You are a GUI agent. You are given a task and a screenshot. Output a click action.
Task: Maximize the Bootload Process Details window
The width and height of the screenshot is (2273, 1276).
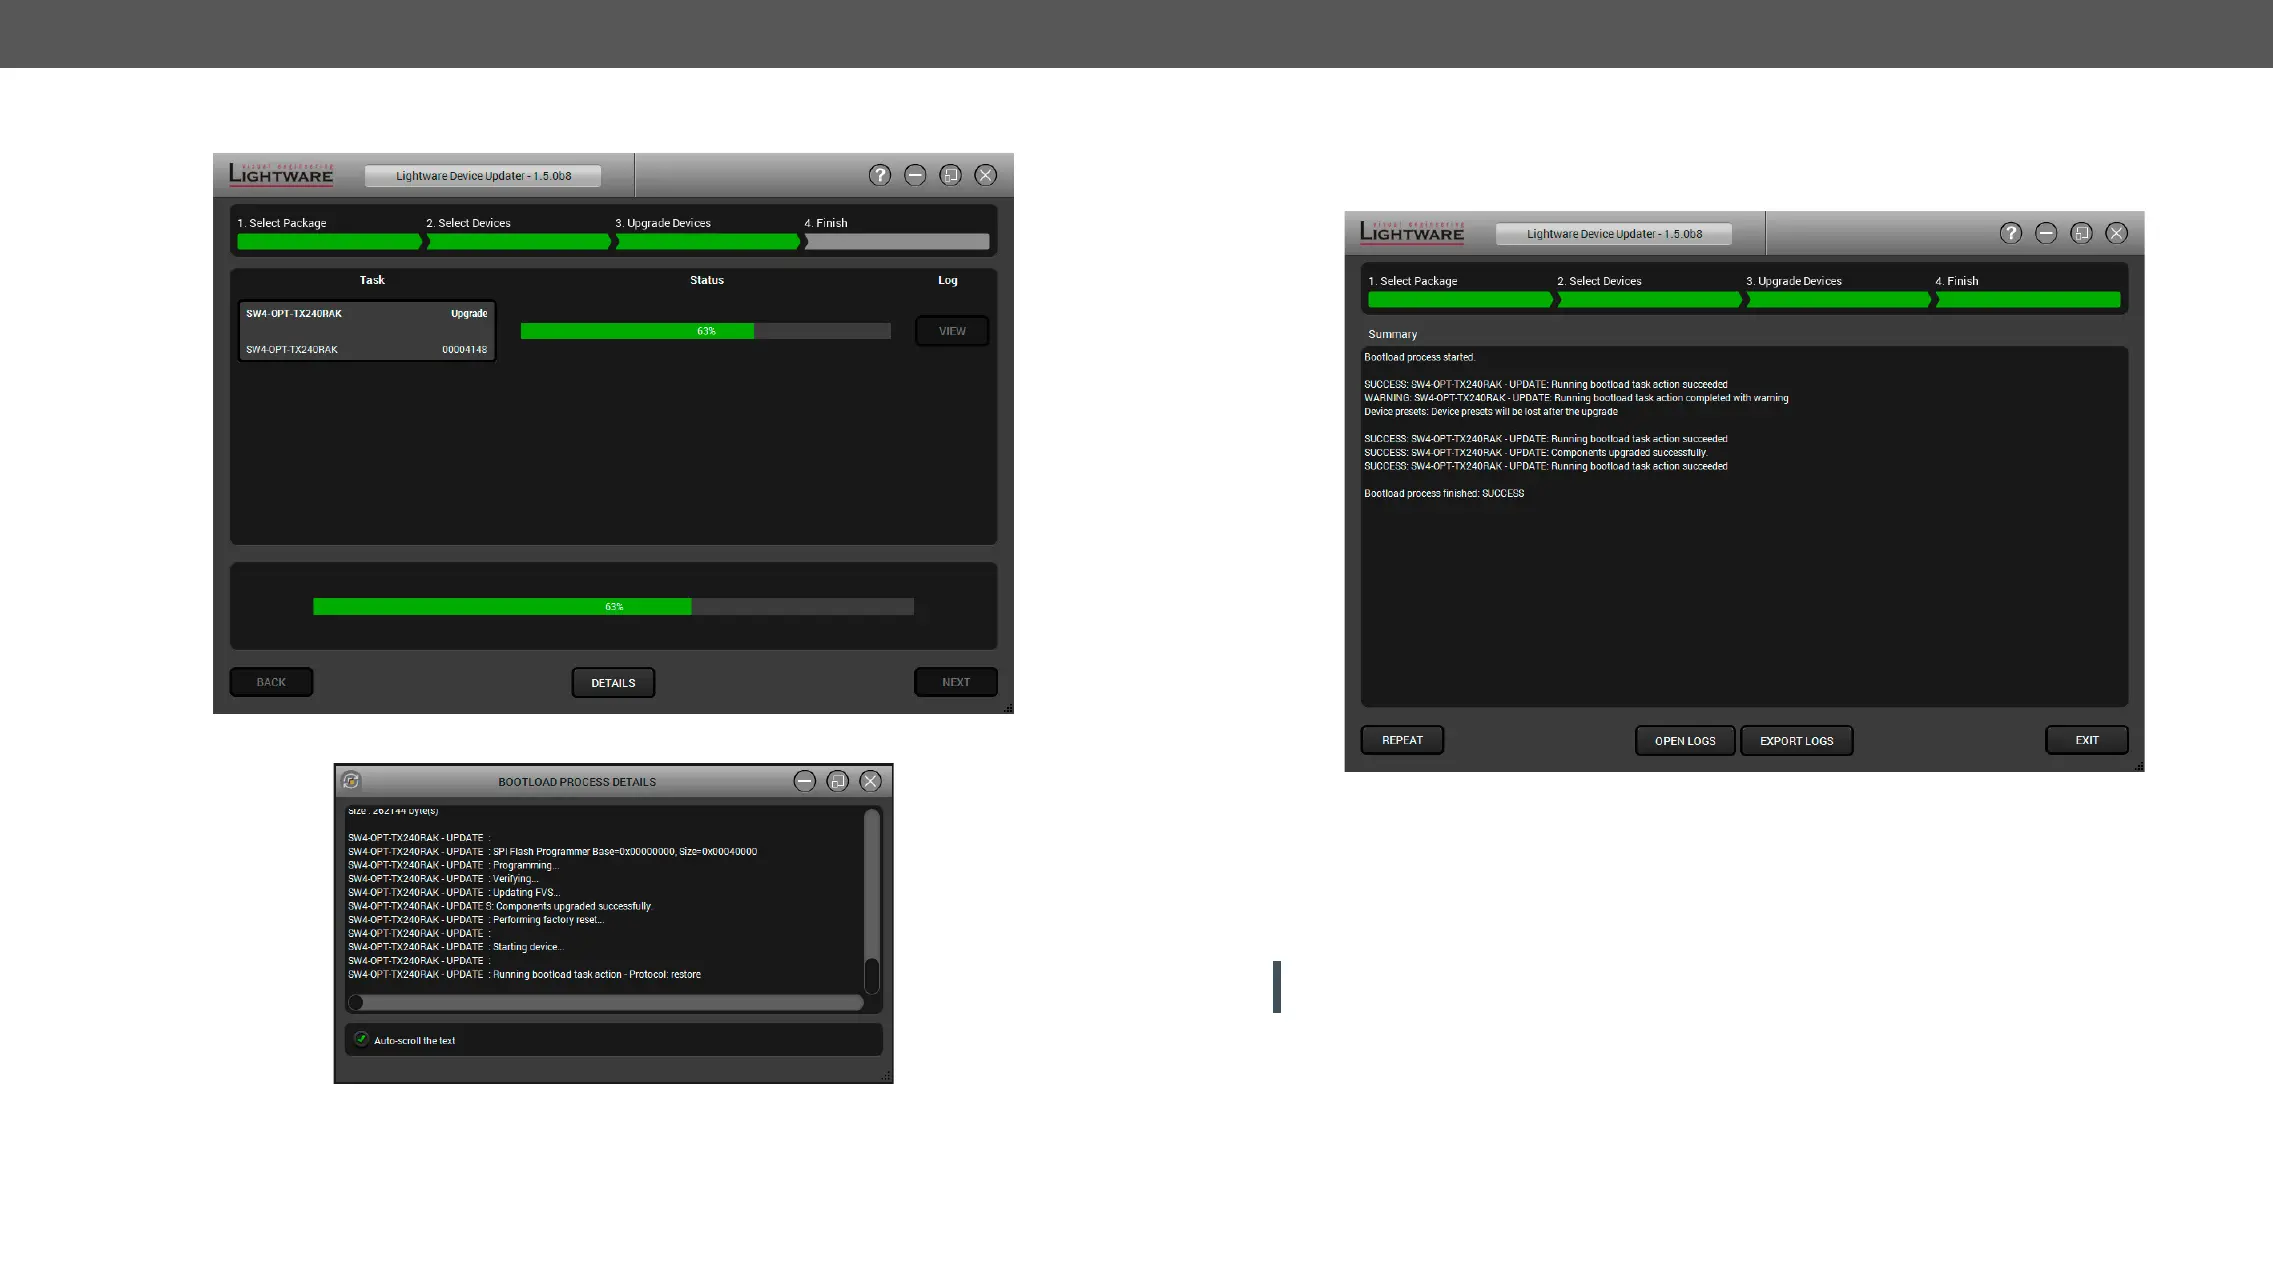coord(838,781)
